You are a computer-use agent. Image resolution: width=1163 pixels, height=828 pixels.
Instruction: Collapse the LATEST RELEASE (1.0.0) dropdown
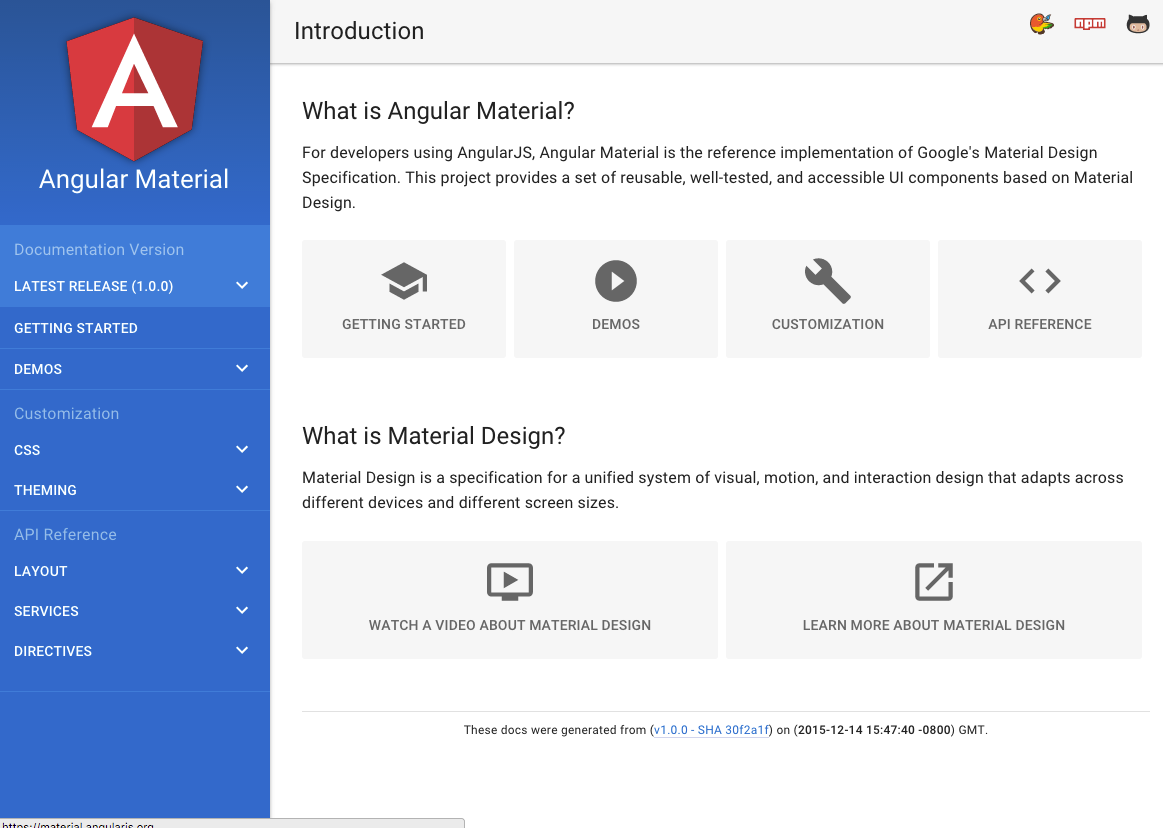[x=241, y=285]
